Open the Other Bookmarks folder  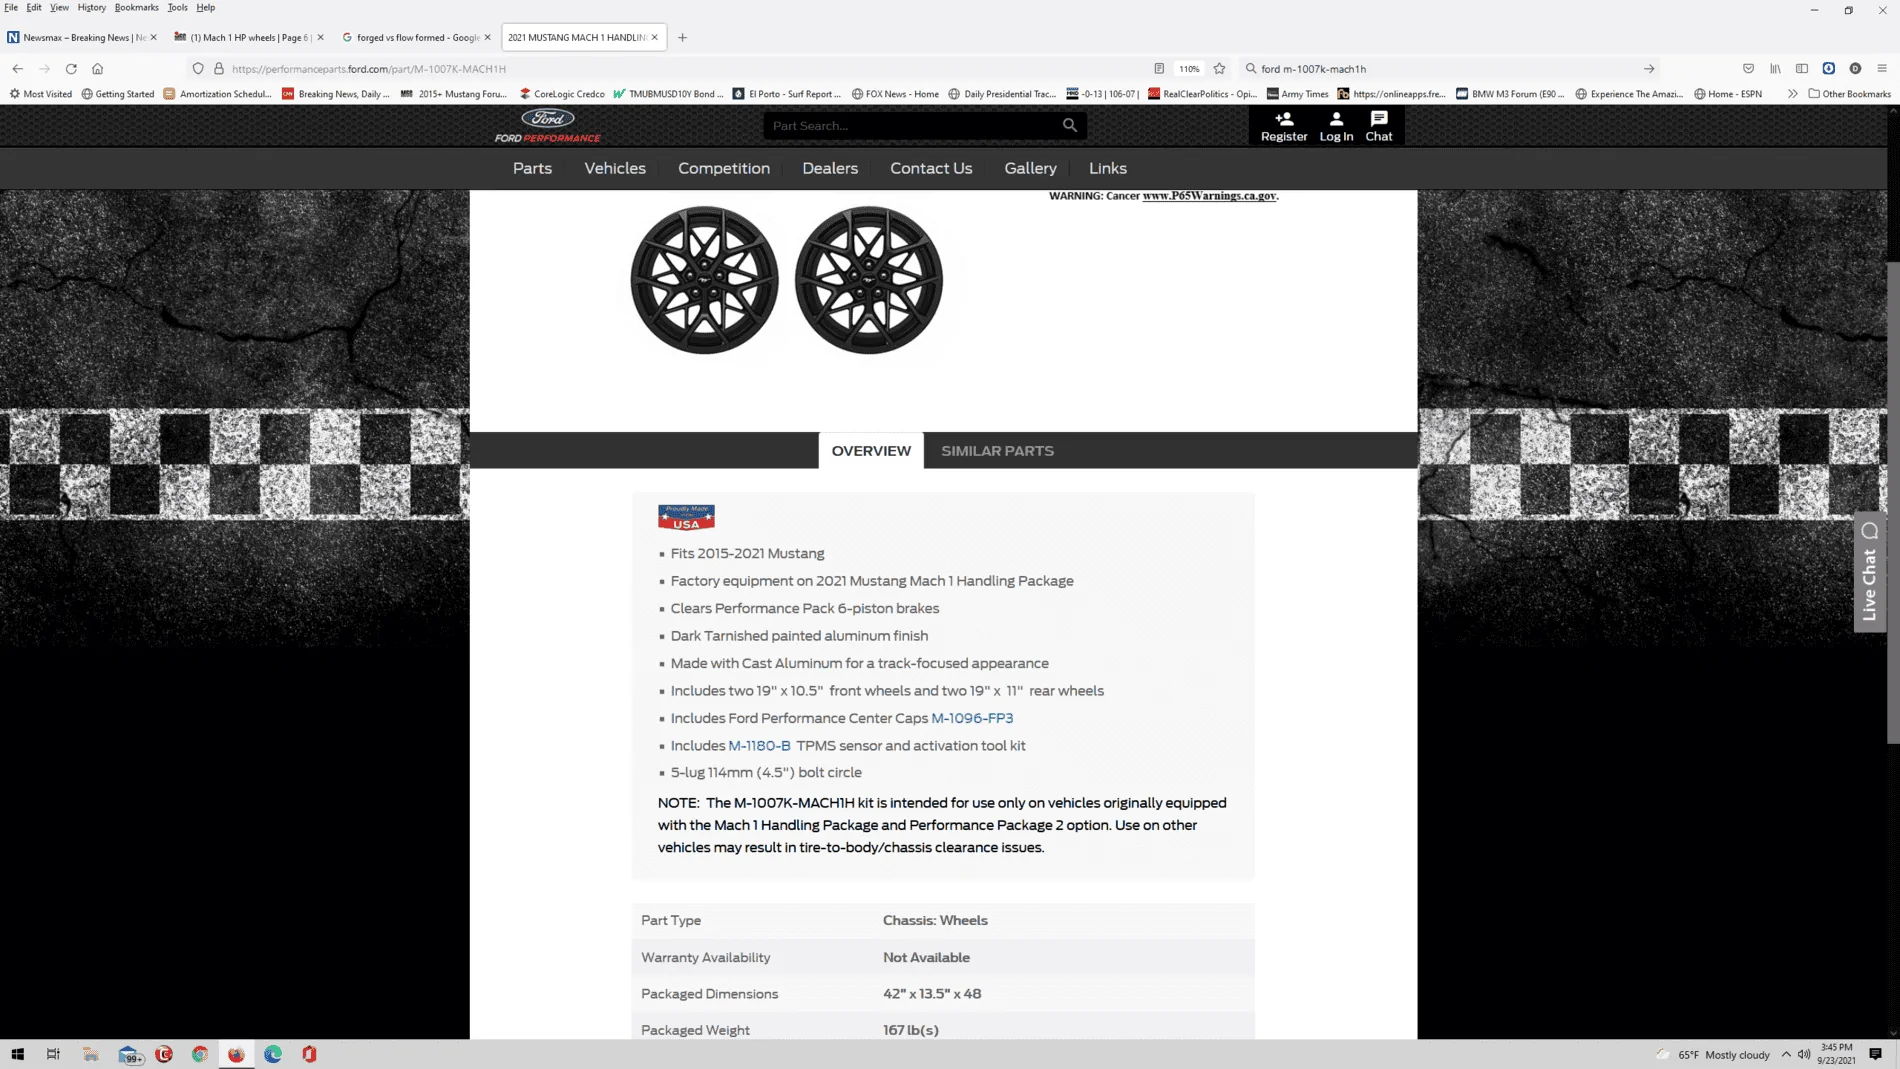click(x=1850, y=94)
